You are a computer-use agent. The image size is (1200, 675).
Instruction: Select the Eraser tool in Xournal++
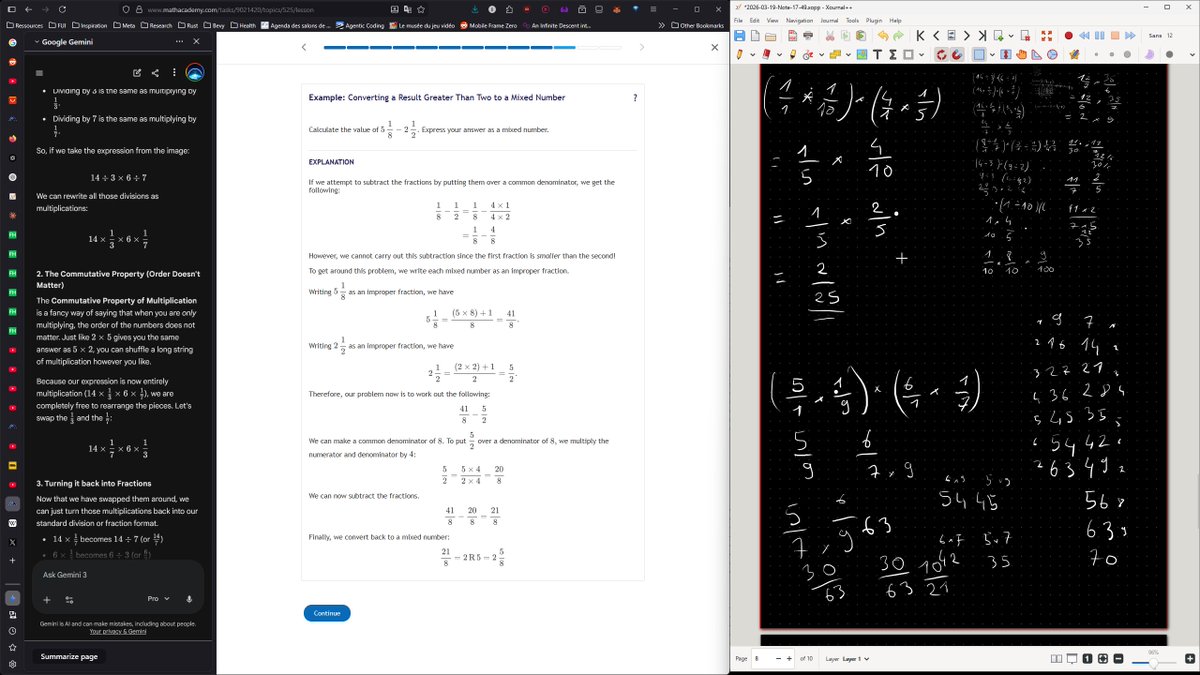766,54
